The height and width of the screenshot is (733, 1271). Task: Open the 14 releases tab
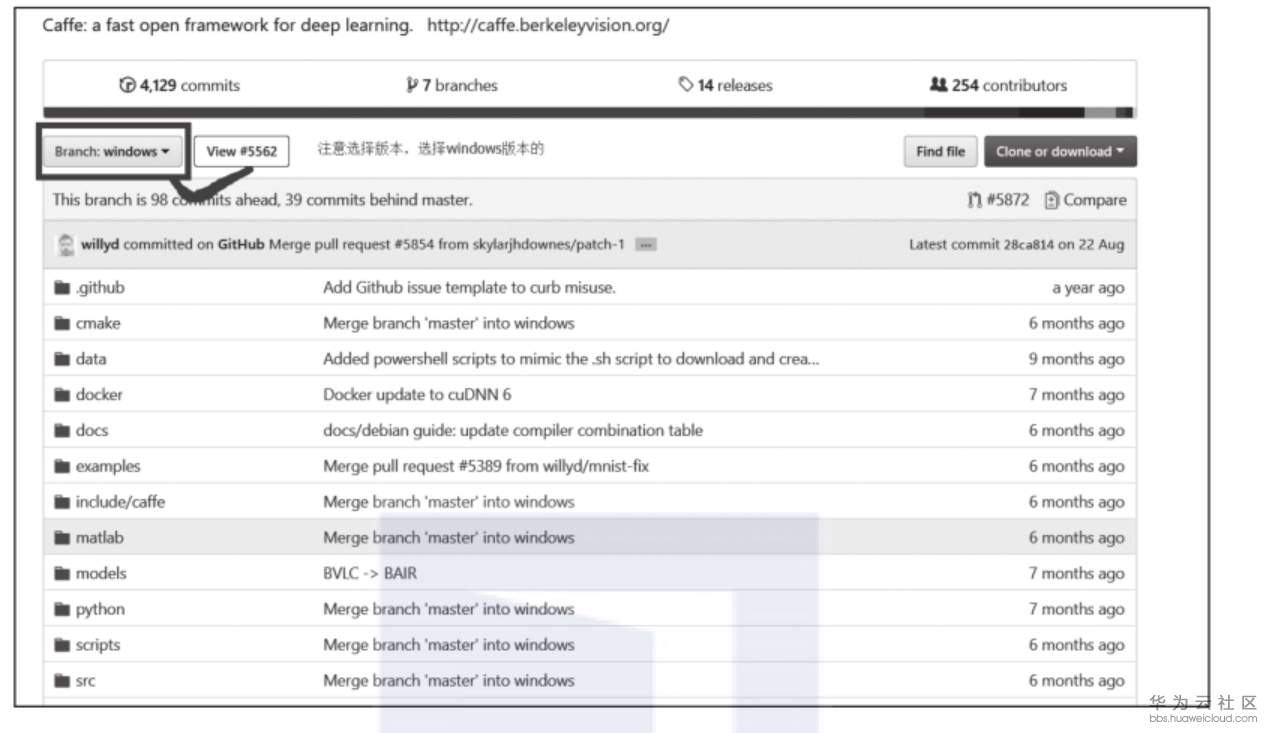point(725,85)
